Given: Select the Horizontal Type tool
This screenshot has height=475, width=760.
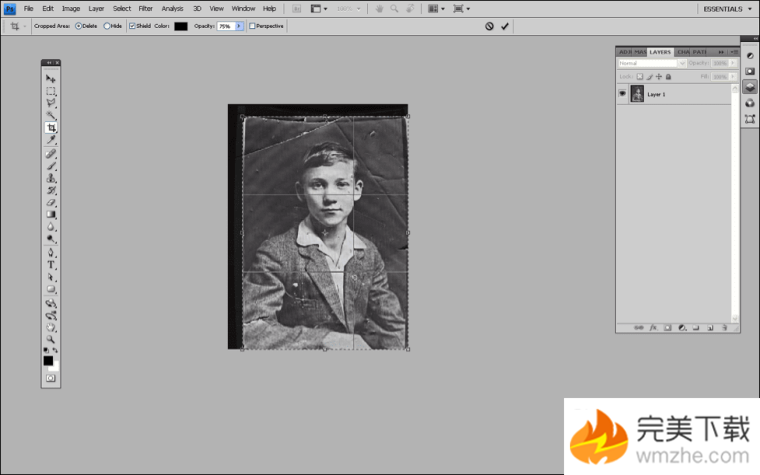Looking at the screenshot, I should (51, 265).
